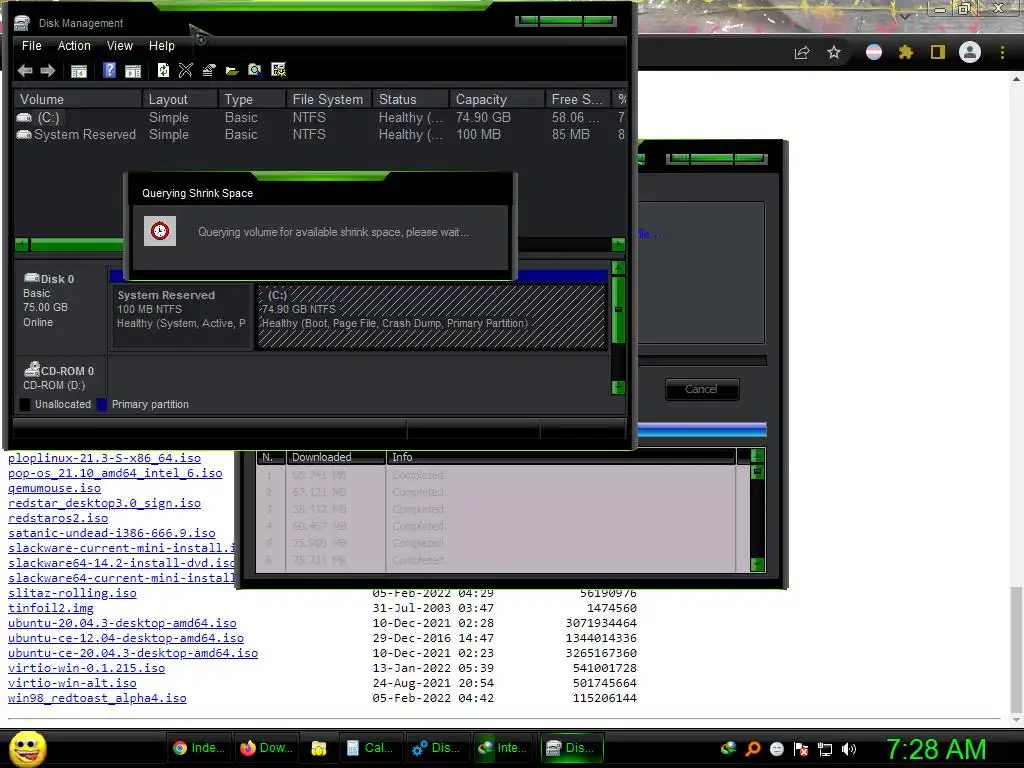Bookmark the page with the star icon
This screenshot has width=1024, height=768.
click(x=834, y=52)
